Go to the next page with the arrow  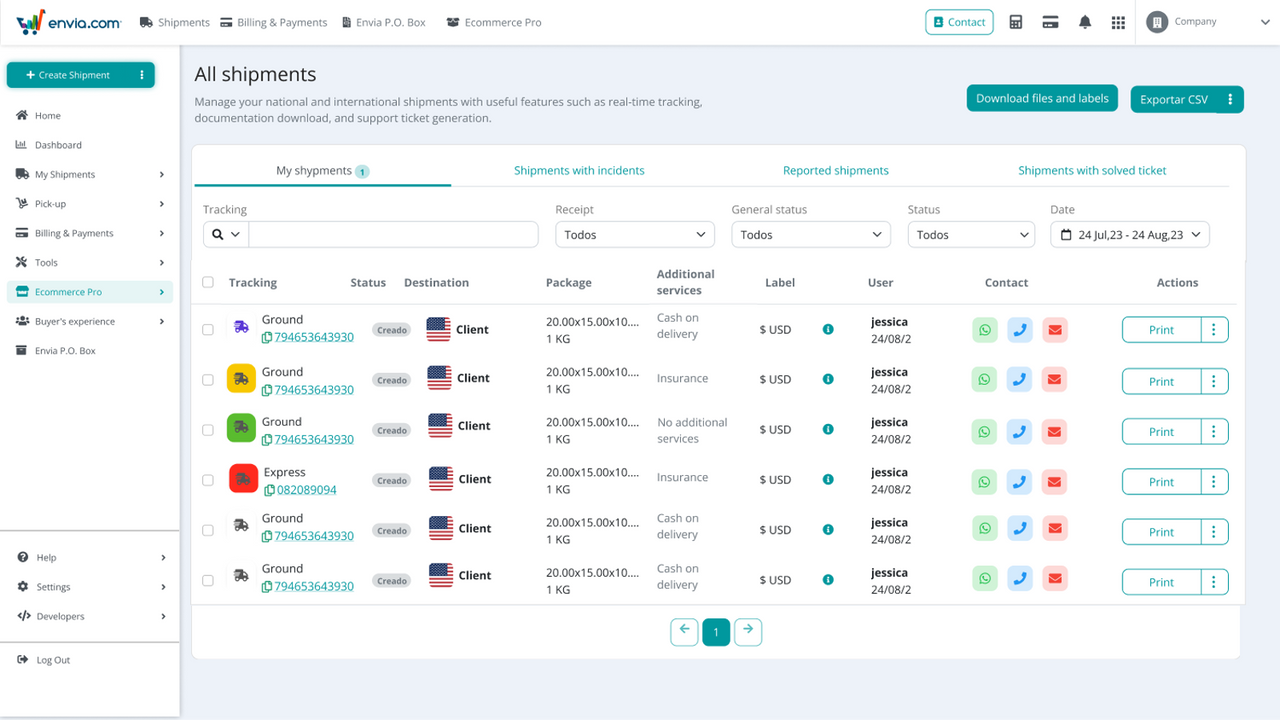(748, 631)
